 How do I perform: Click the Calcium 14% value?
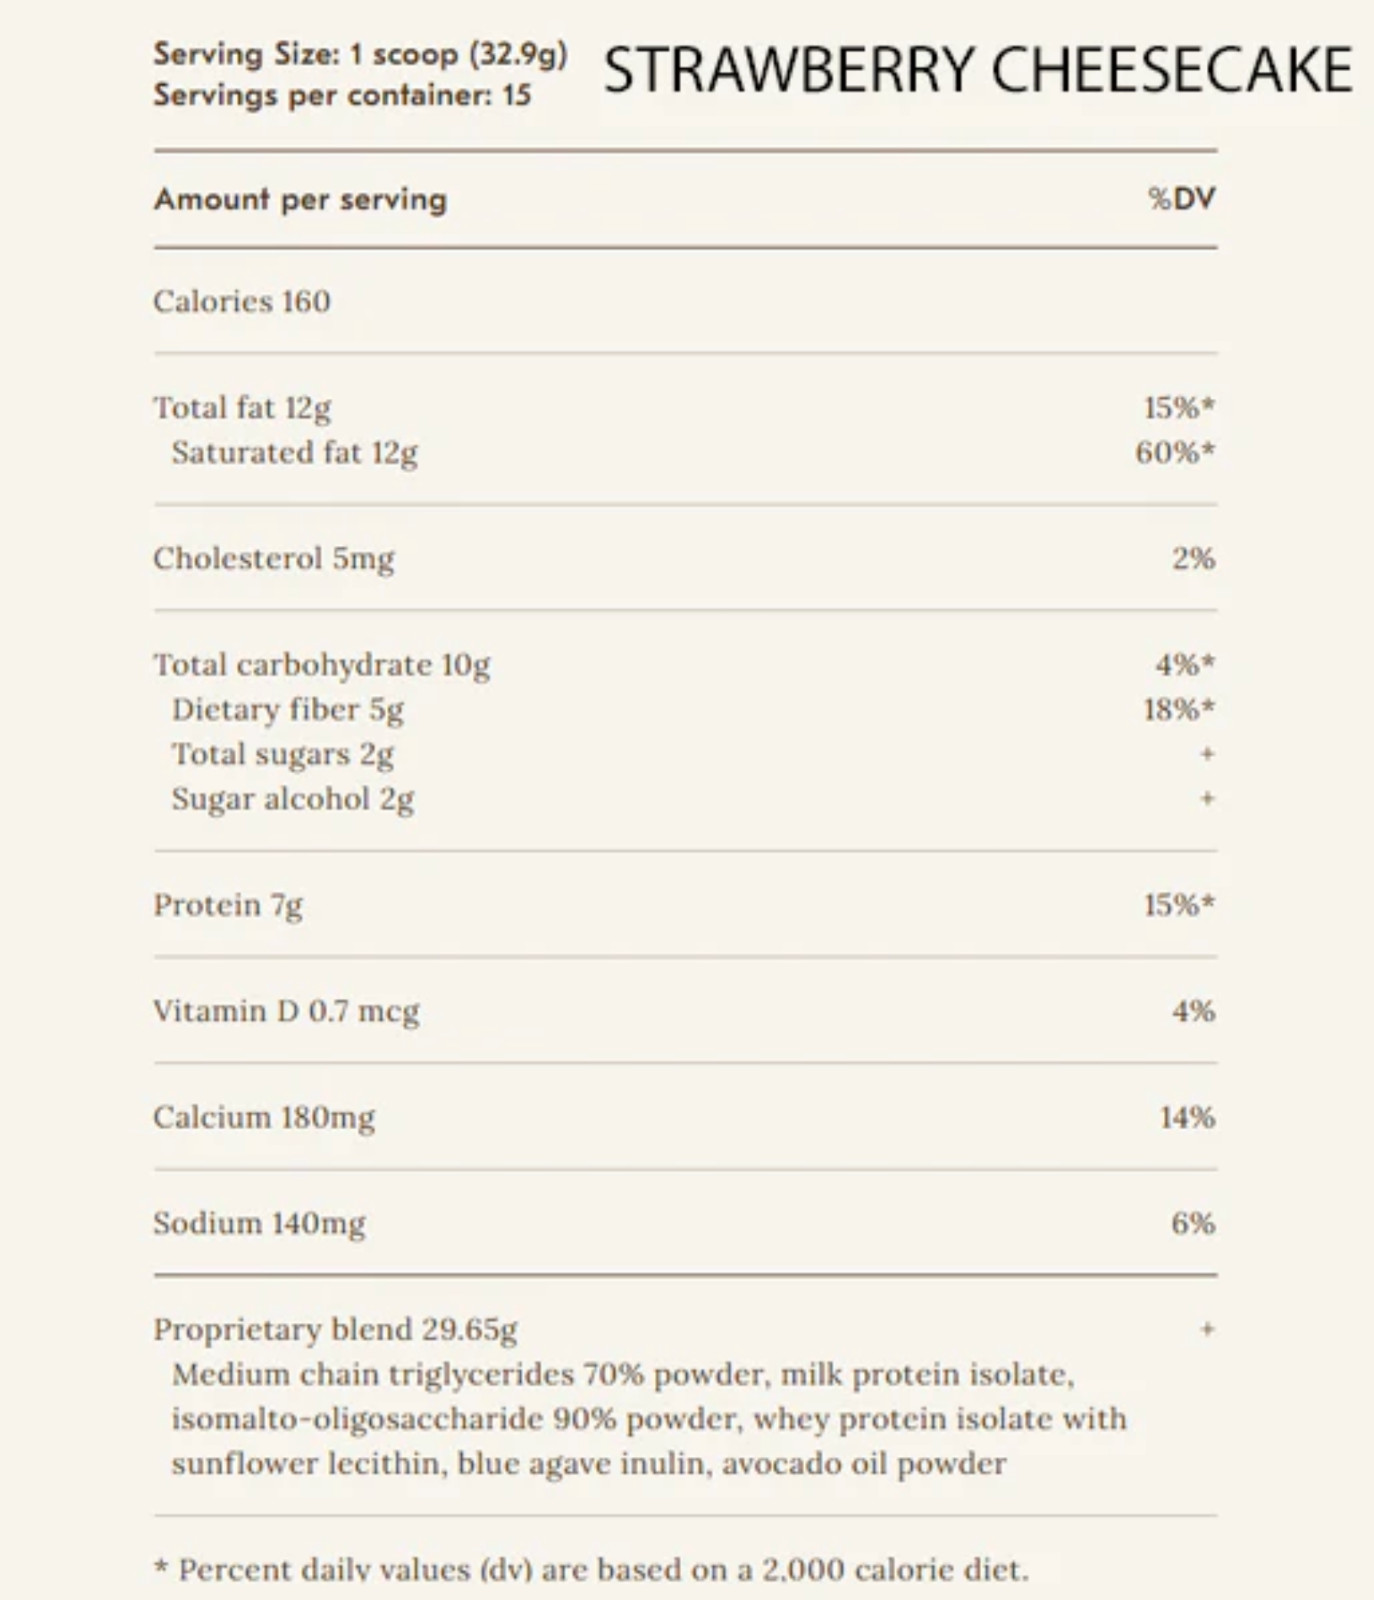pos(1187,1117)
